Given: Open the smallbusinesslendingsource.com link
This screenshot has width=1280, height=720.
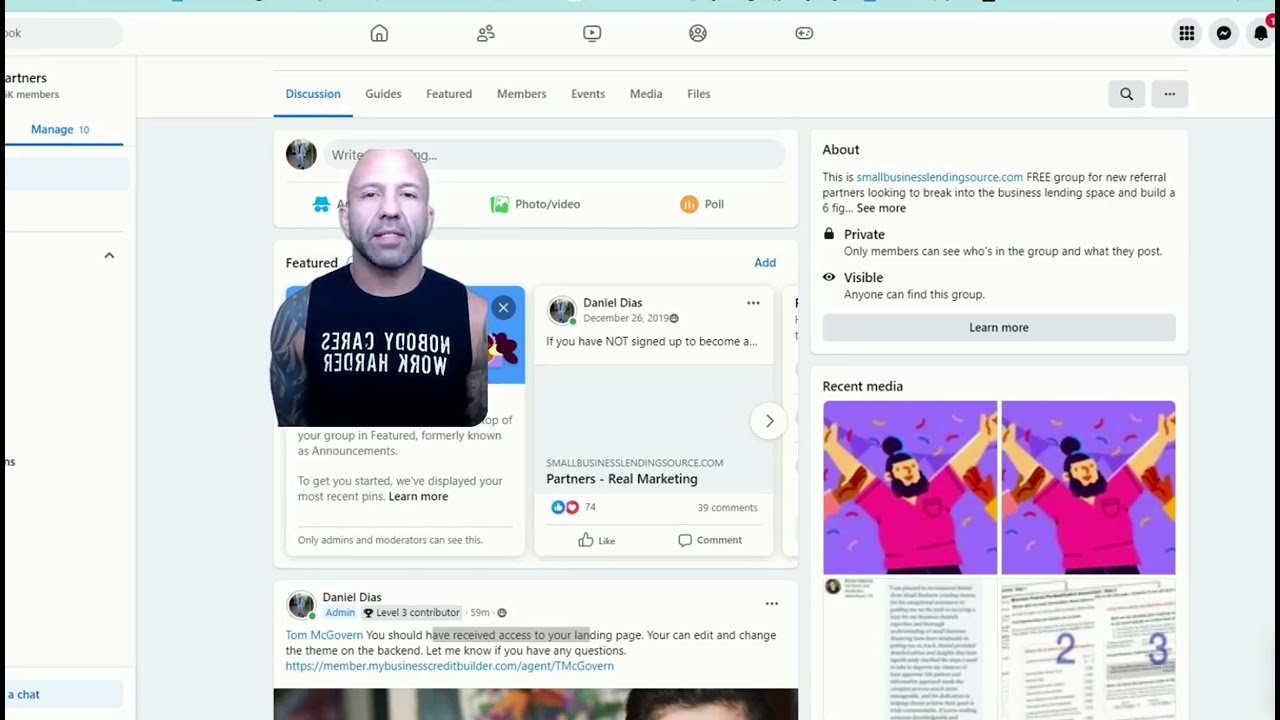Looking at the screenshot, I should point(939,177).
